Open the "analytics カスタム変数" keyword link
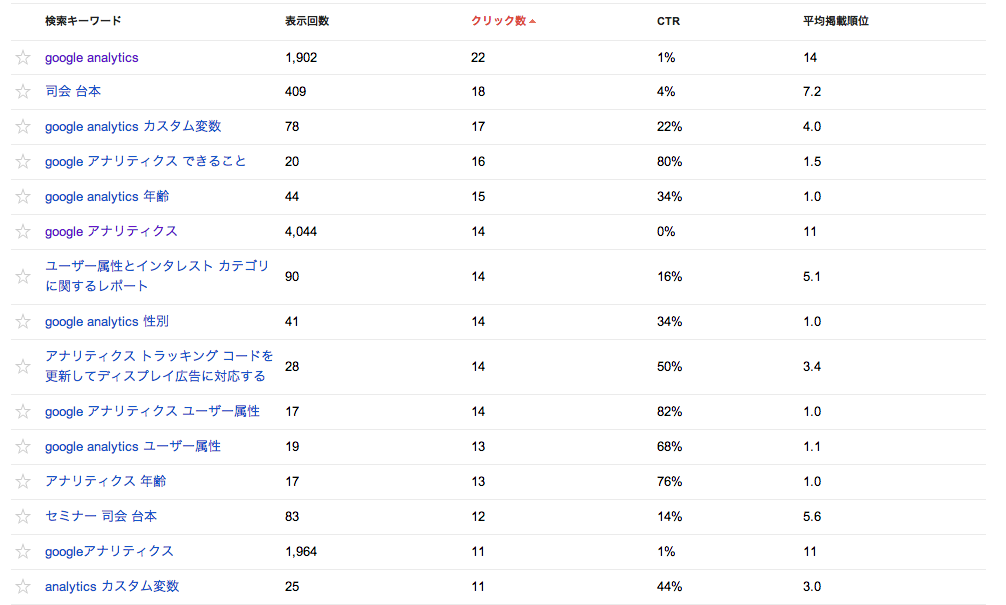The width and height of the screenshot is (1006, 605). tap(112, 586)
